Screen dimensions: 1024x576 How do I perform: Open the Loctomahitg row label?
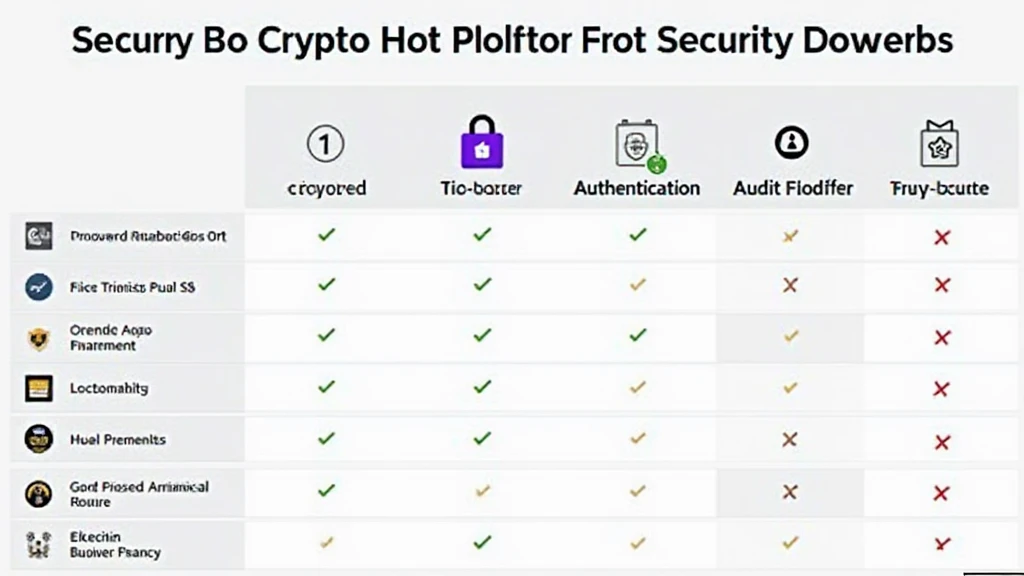click(109, 388)
